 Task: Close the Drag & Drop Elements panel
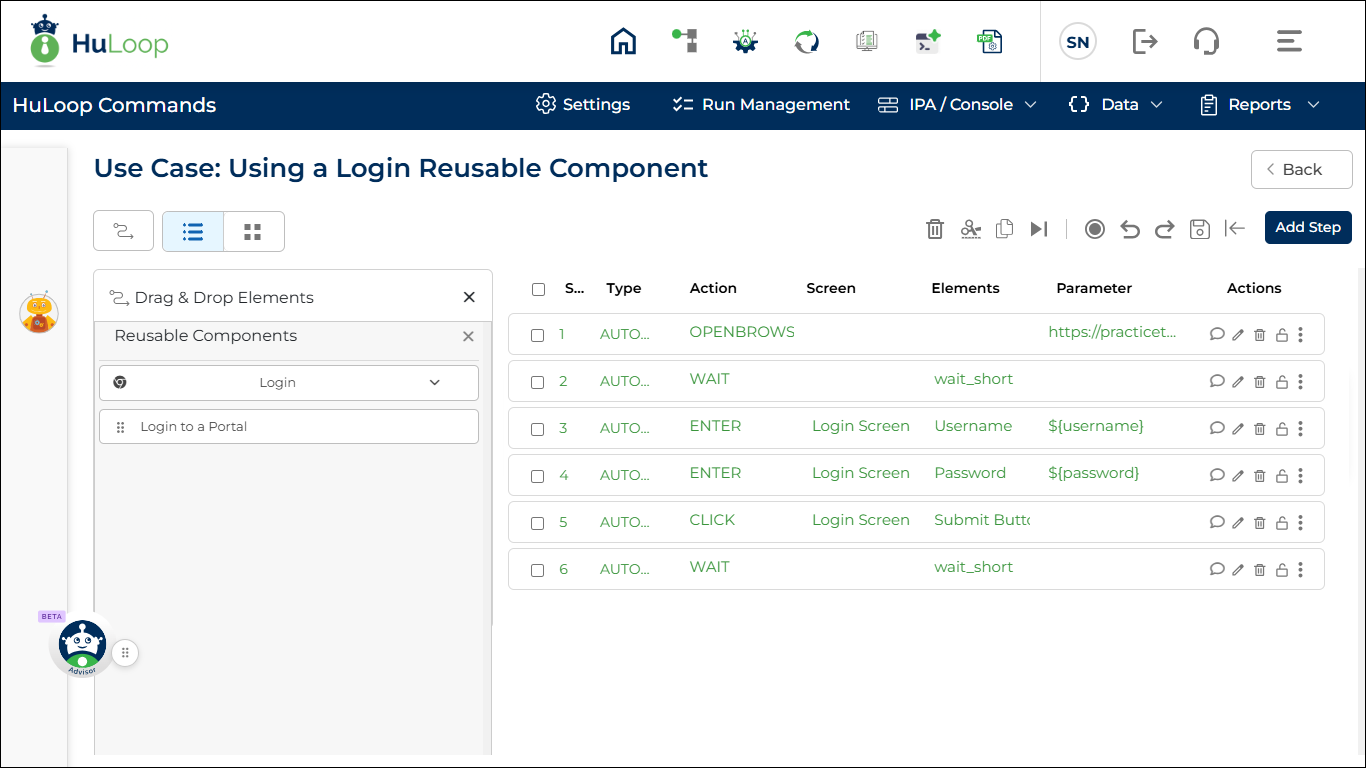pyautogui.click(x=469, y=297)
